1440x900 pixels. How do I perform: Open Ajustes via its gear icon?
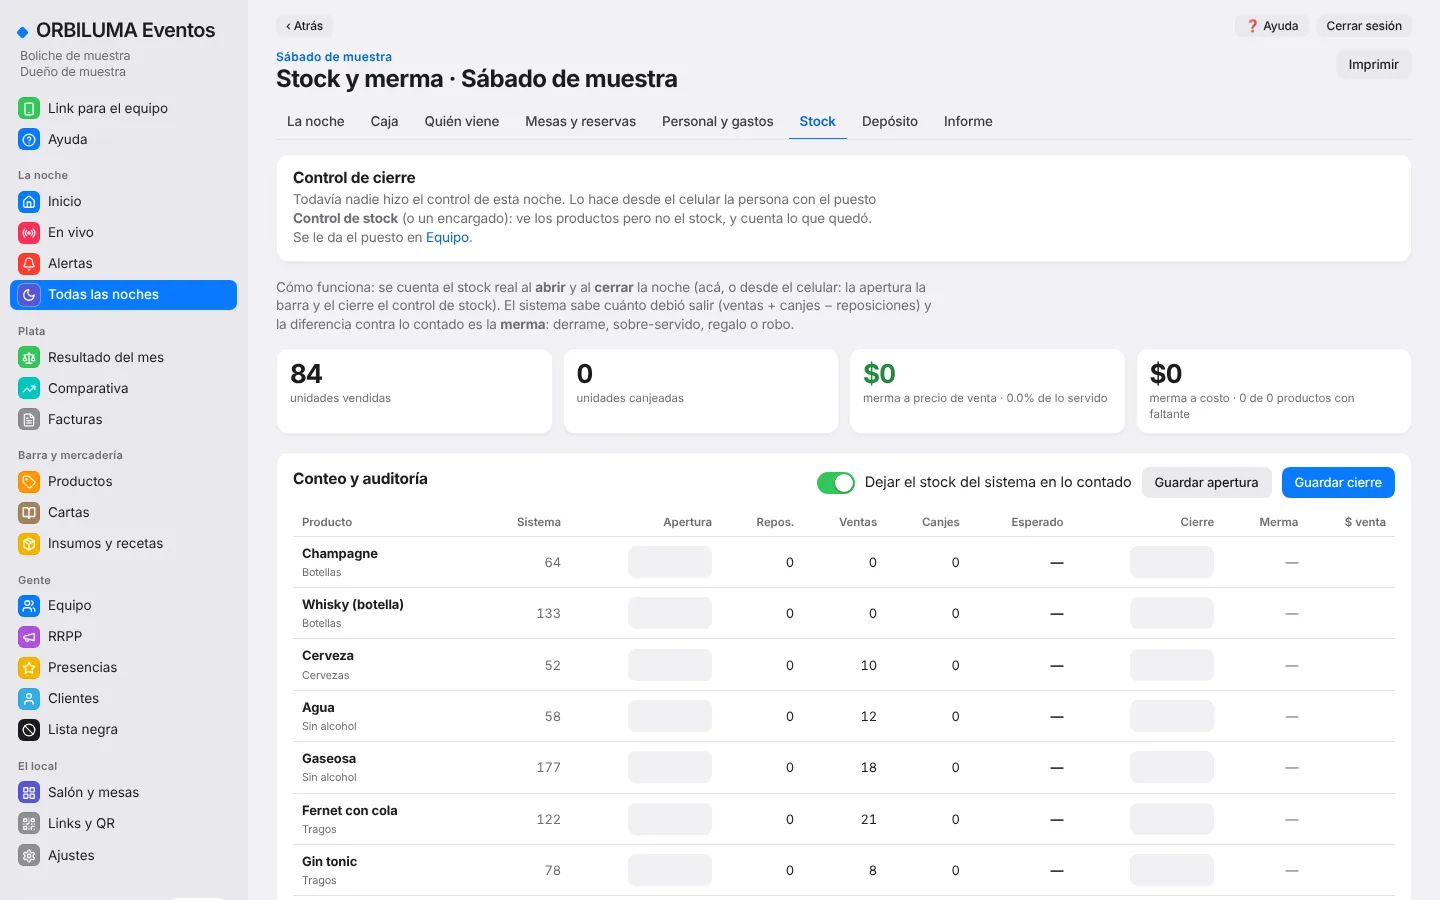(x=29, y=855)
